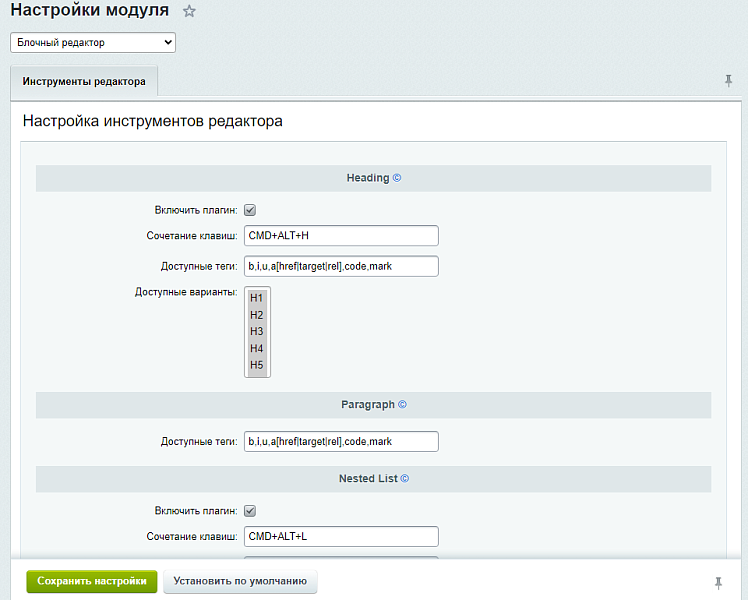Viewport: 748px width, 600px height.
Task: Pick H4 in the heading variants list
Action: (x=257, y=348)
